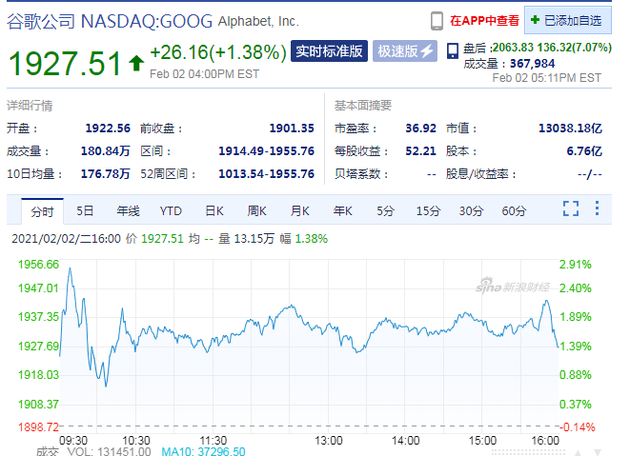Click the intraday price line chart

[309, 346]
